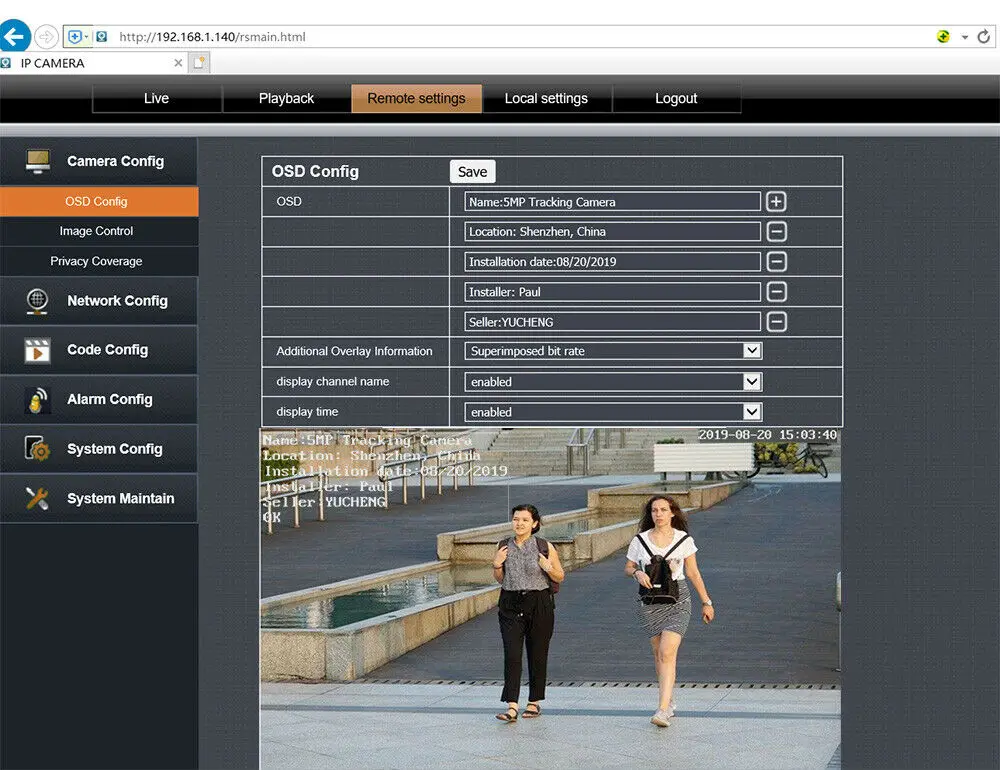The height and width of the screenshot is (770, 1000).
Task: Select Privacy Coverage in the sidebar
Action: (96, 261)
